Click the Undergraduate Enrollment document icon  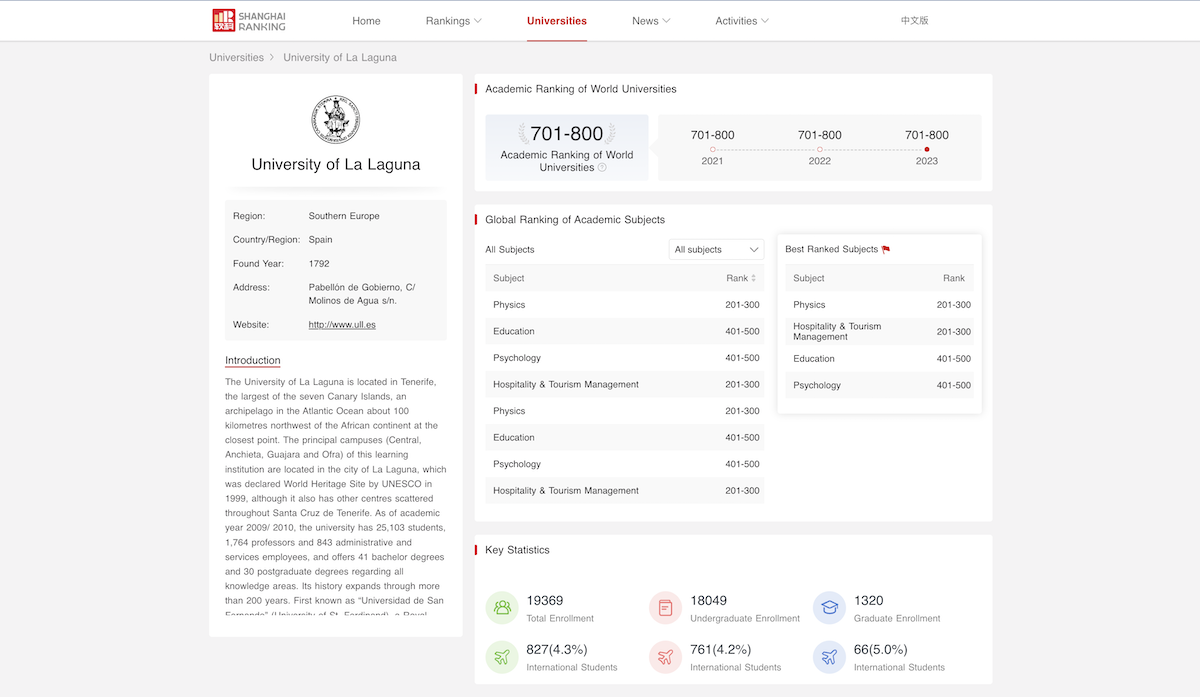click(665, 607)
